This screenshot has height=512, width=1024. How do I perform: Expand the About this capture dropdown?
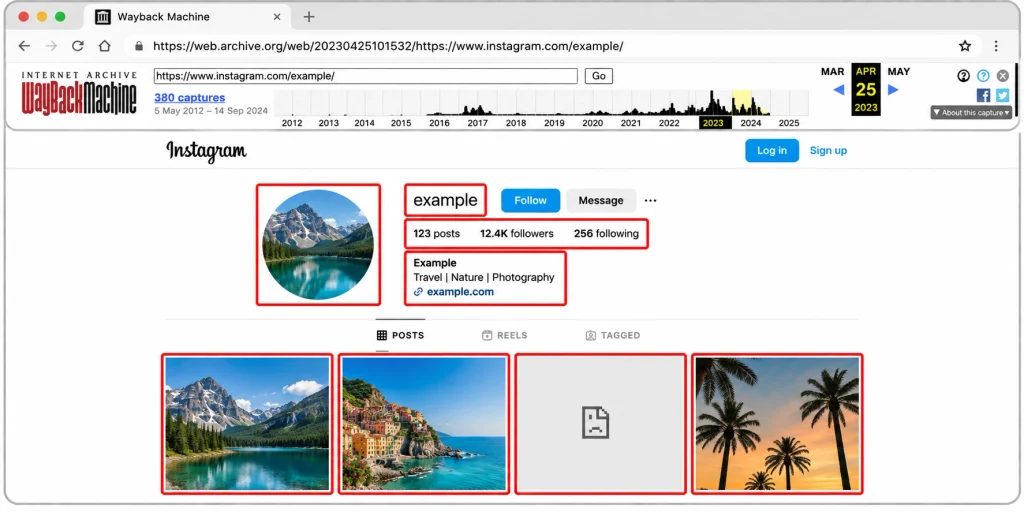pos(971,112)
